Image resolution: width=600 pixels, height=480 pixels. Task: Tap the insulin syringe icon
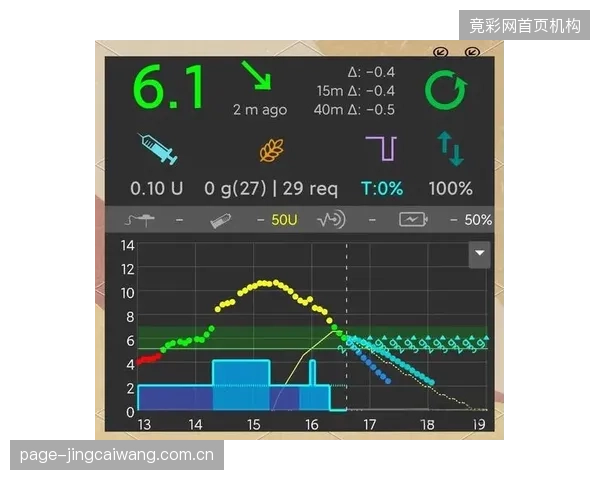tap(158, 149)
